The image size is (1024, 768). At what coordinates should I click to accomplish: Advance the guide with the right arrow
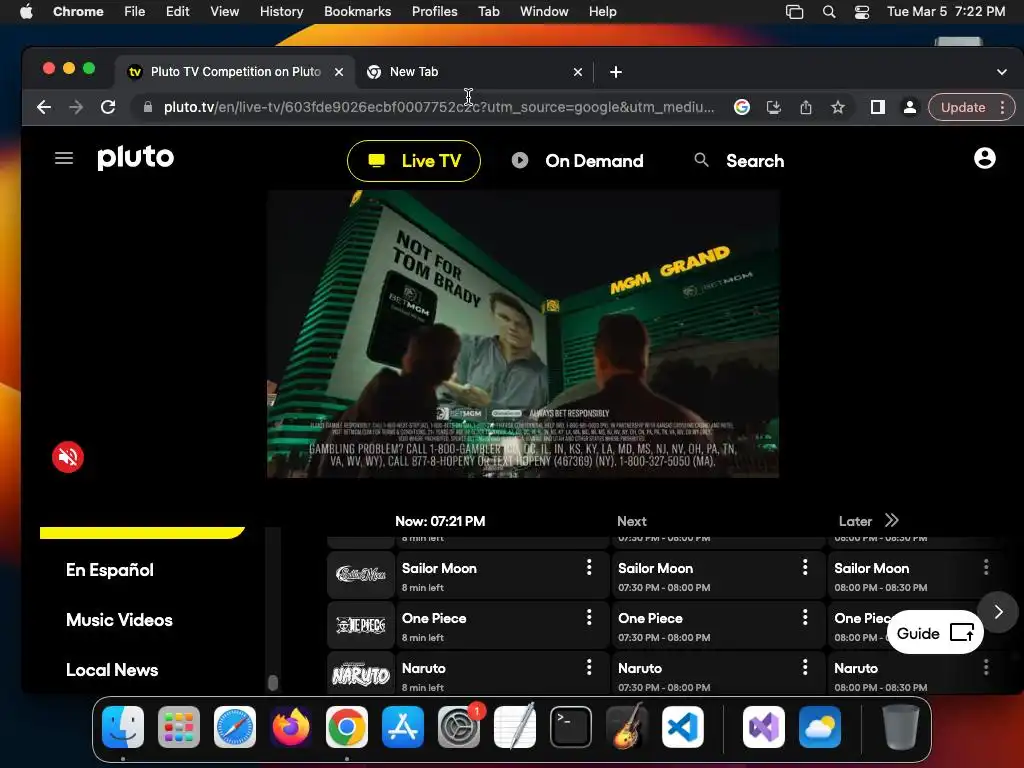click(x=998, y=612)
